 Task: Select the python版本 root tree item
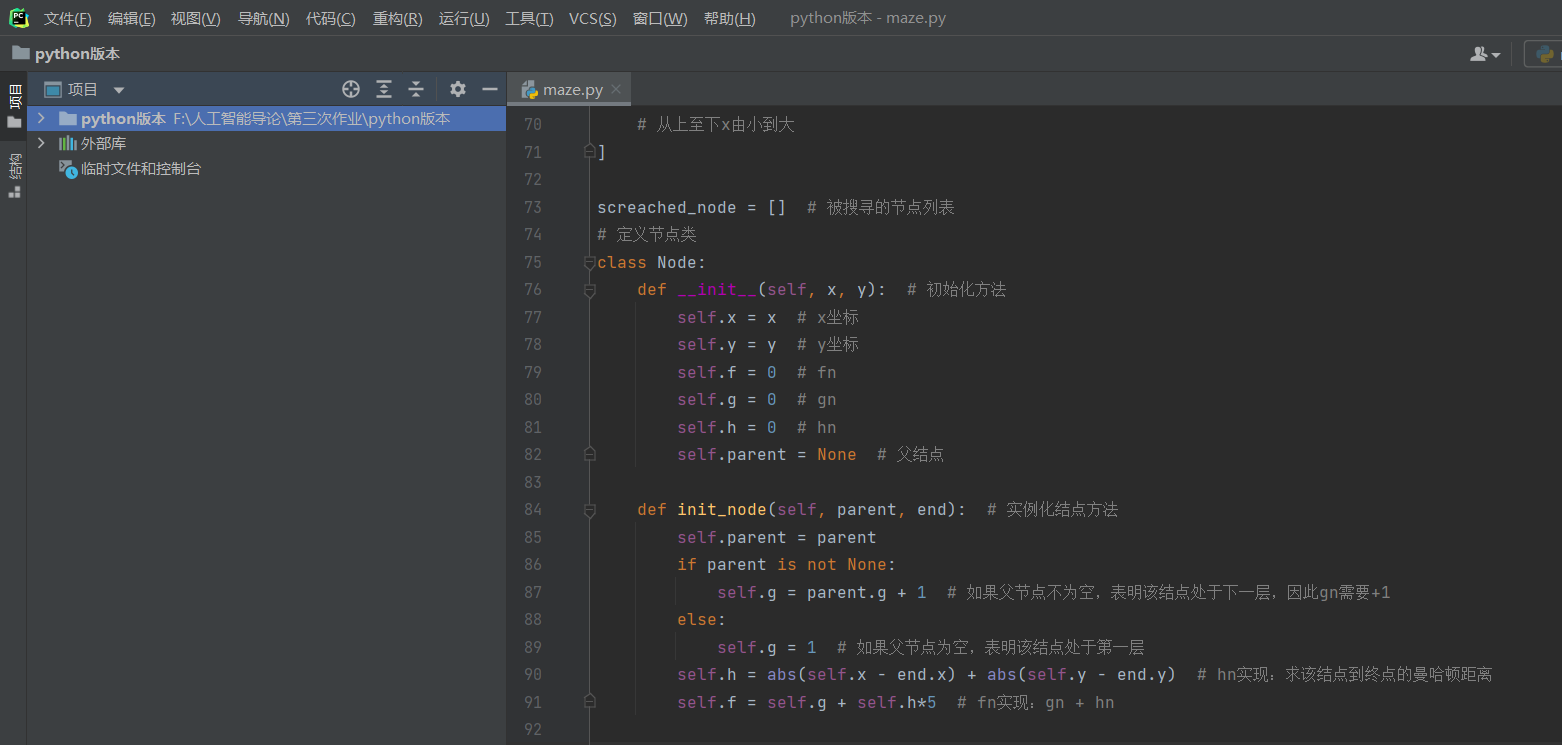pos(266,118)
